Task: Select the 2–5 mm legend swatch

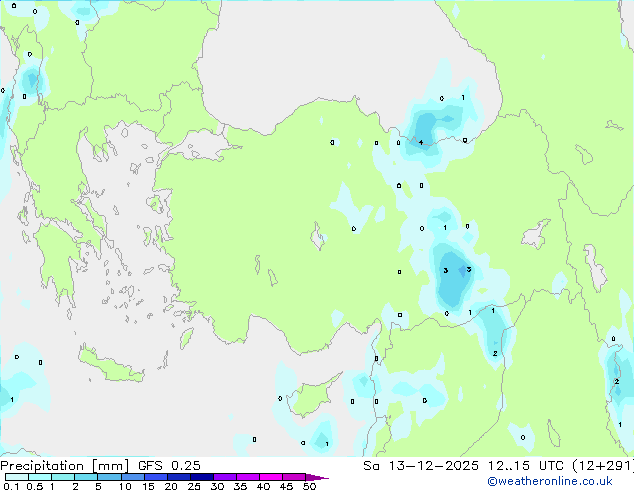Action: click(x=86, y=477)
